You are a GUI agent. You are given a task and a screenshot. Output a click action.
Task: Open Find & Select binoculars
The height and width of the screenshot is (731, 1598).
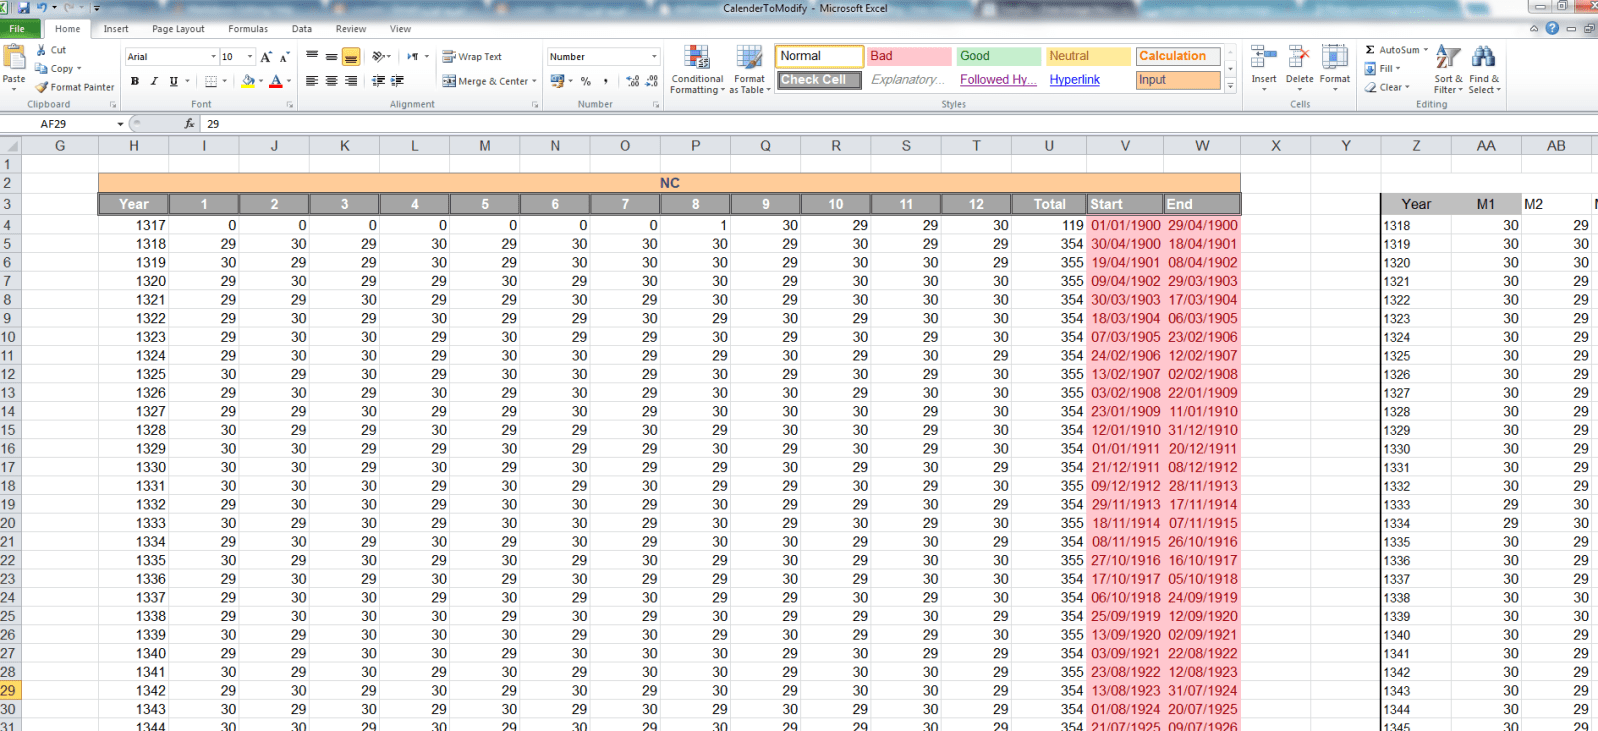click(x=1484, y=69)
